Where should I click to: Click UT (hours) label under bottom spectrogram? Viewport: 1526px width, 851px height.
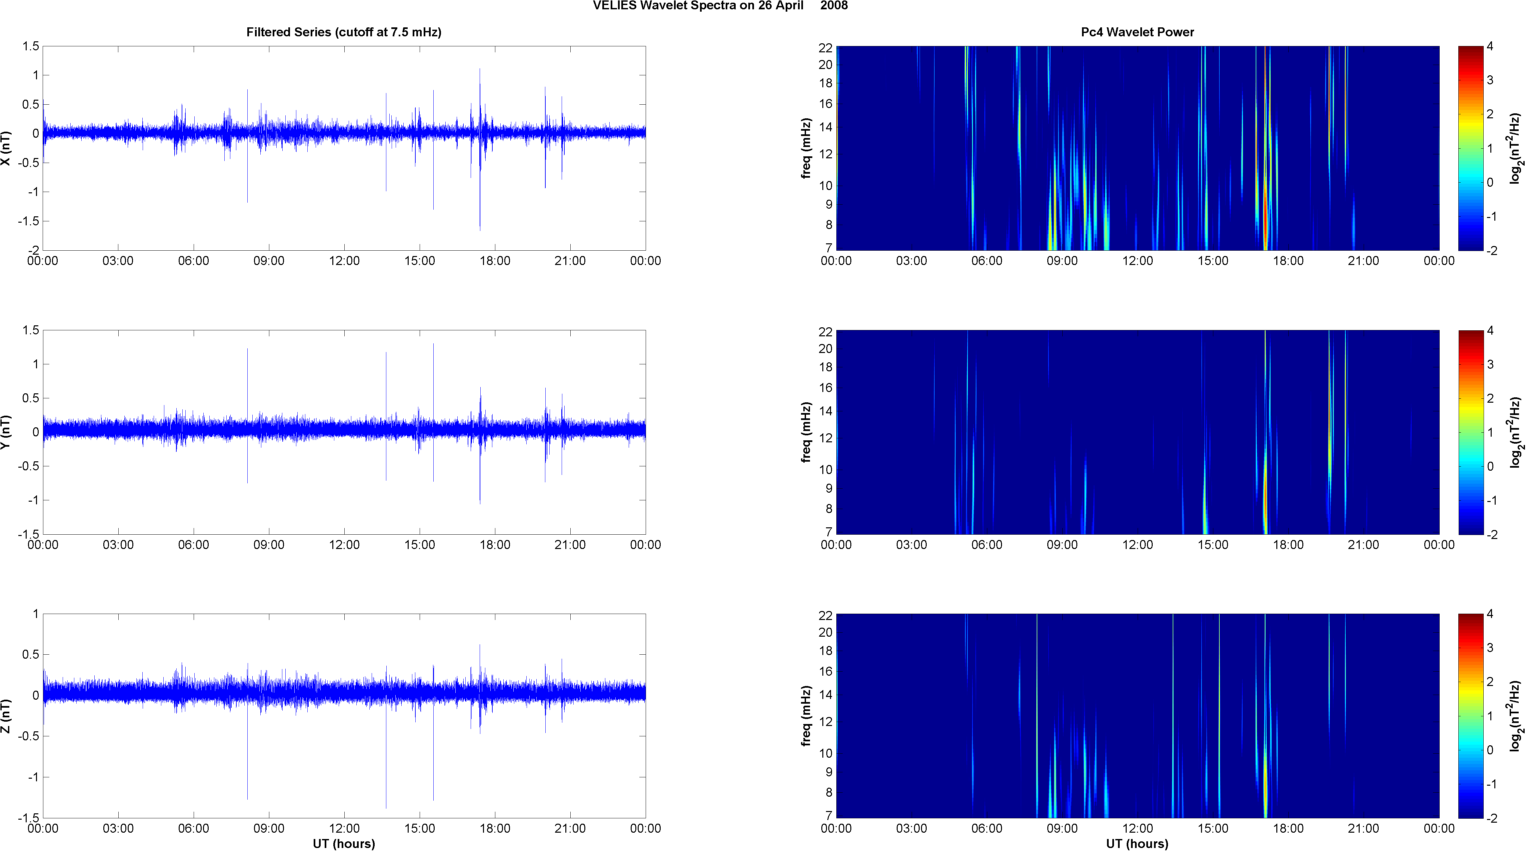coord(1137,843)
